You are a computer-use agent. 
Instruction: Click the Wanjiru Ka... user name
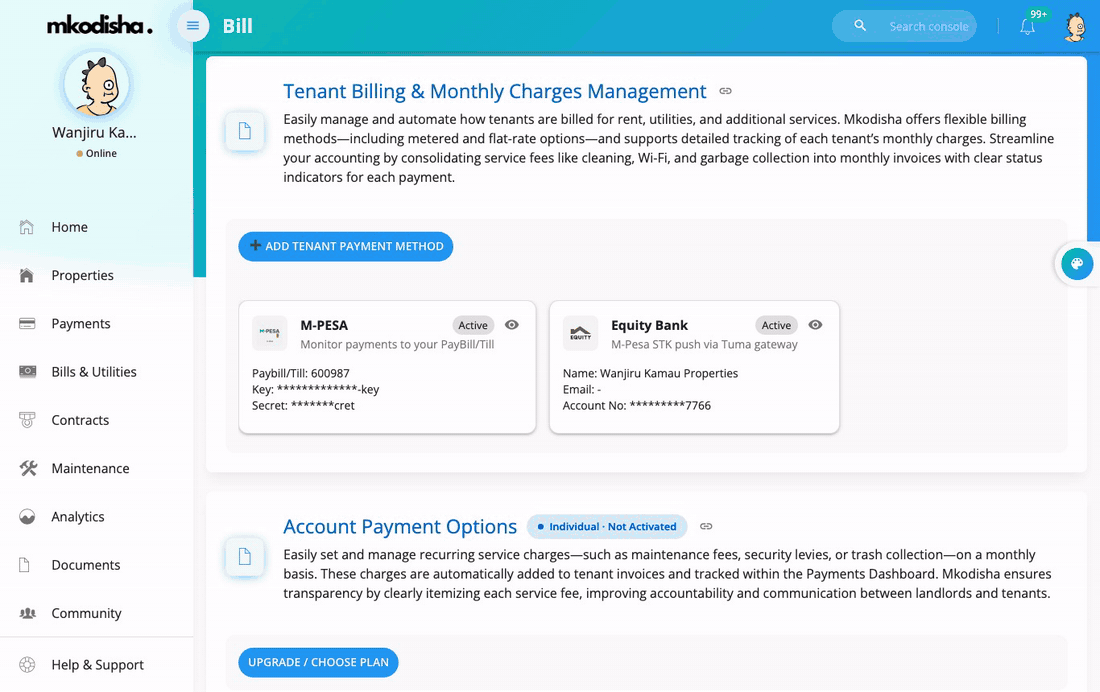94,133
